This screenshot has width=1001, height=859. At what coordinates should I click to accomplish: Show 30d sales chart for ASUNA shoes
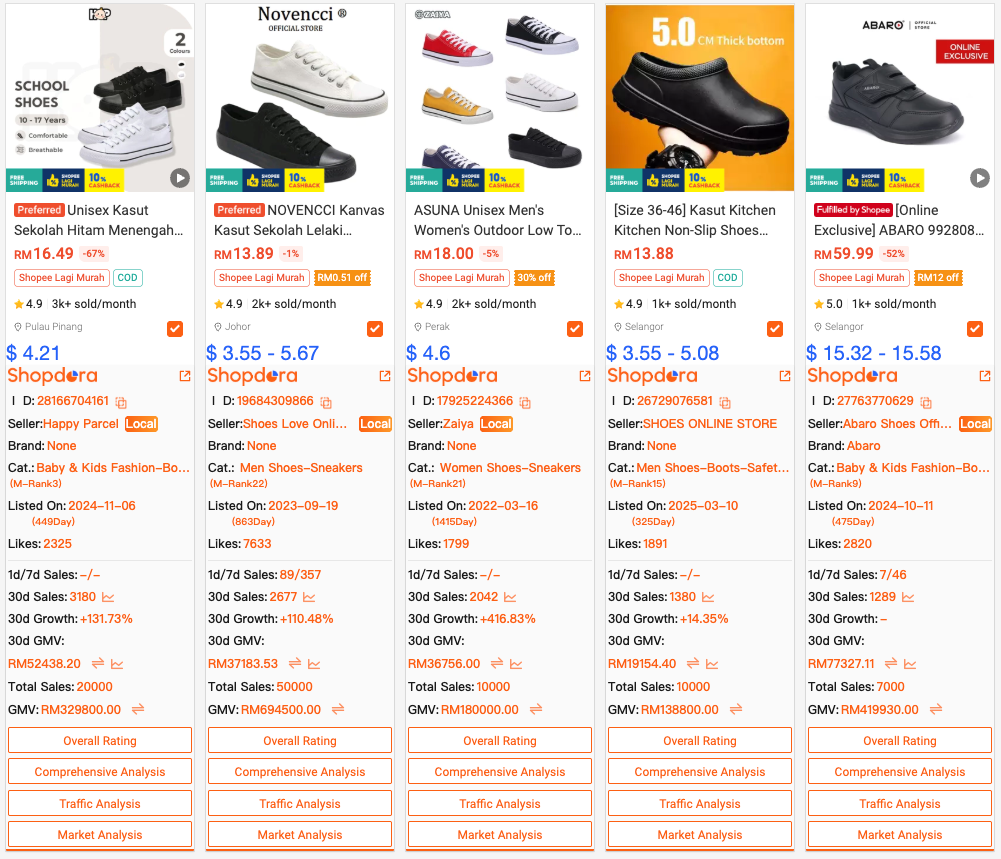pyautogui.click(x=510, y=597)
